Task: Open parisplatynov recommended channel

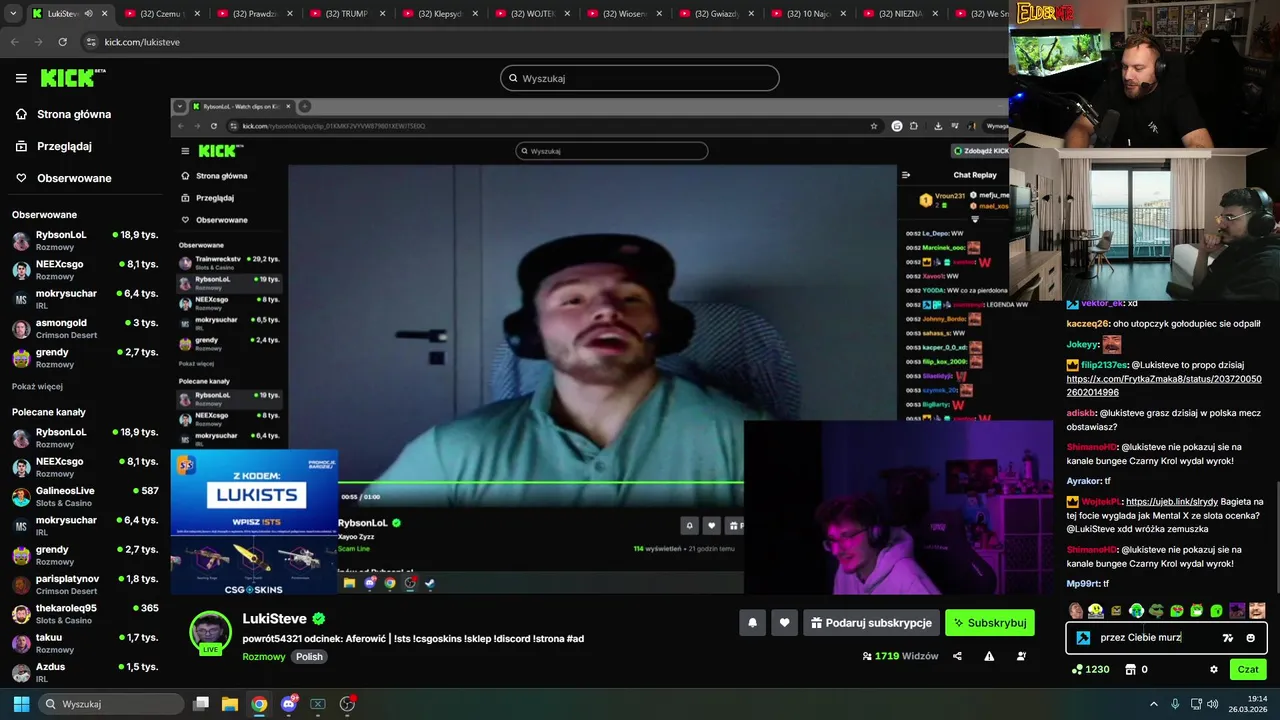Action: 85,584
